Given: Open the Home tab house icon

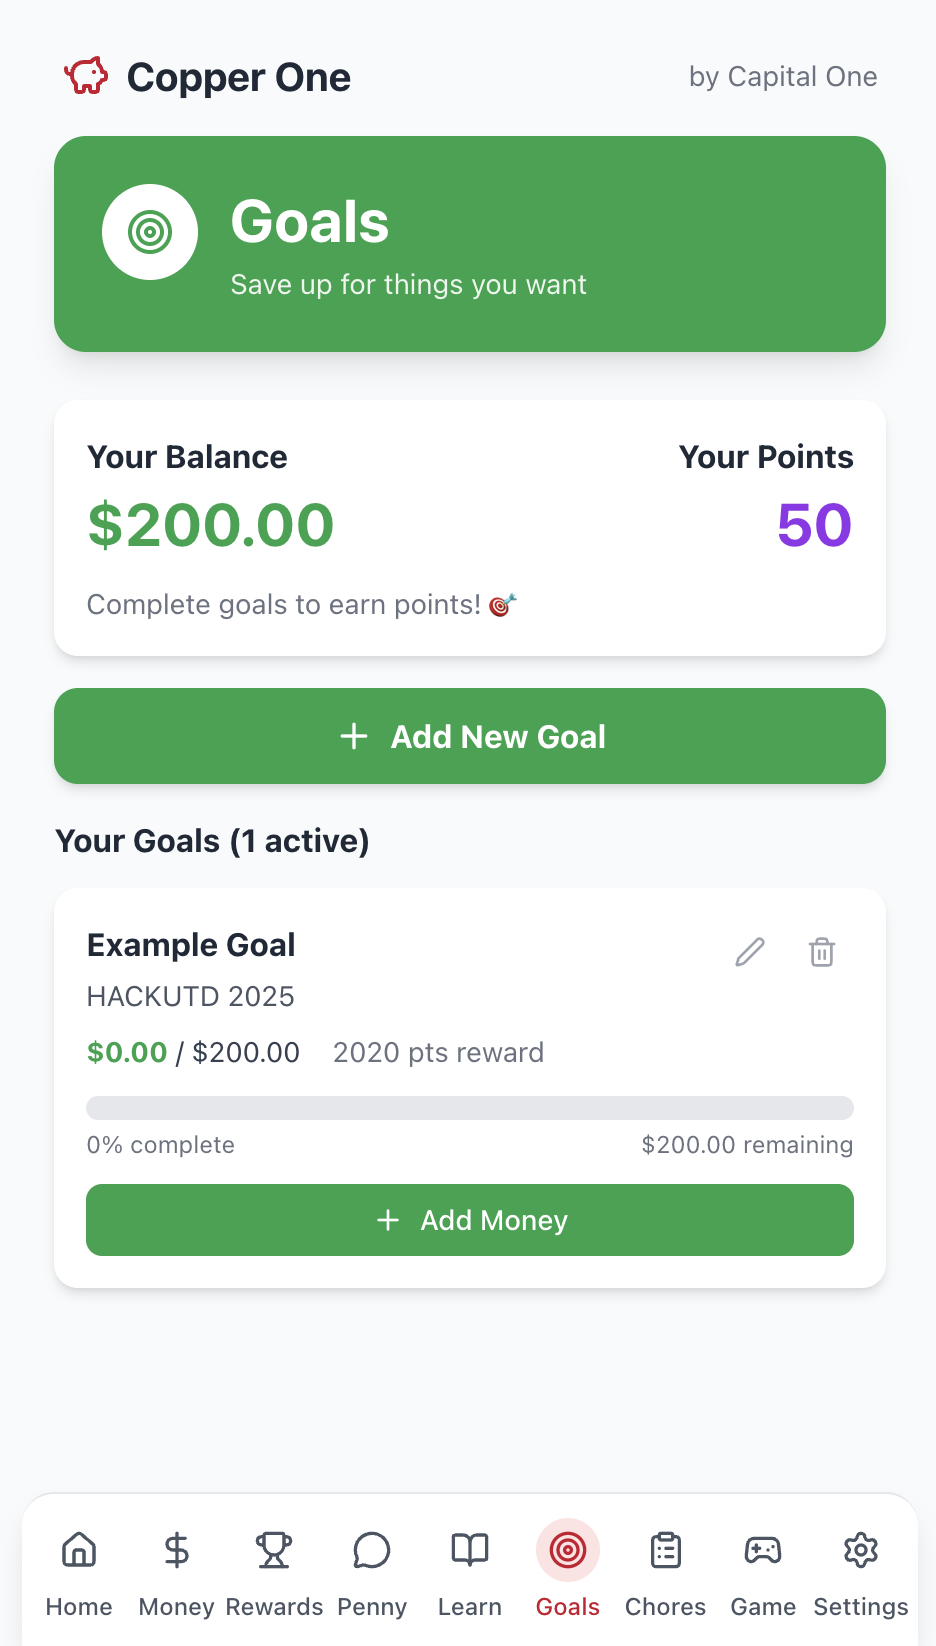Looking at the screenshot, I should (79, 1550).
